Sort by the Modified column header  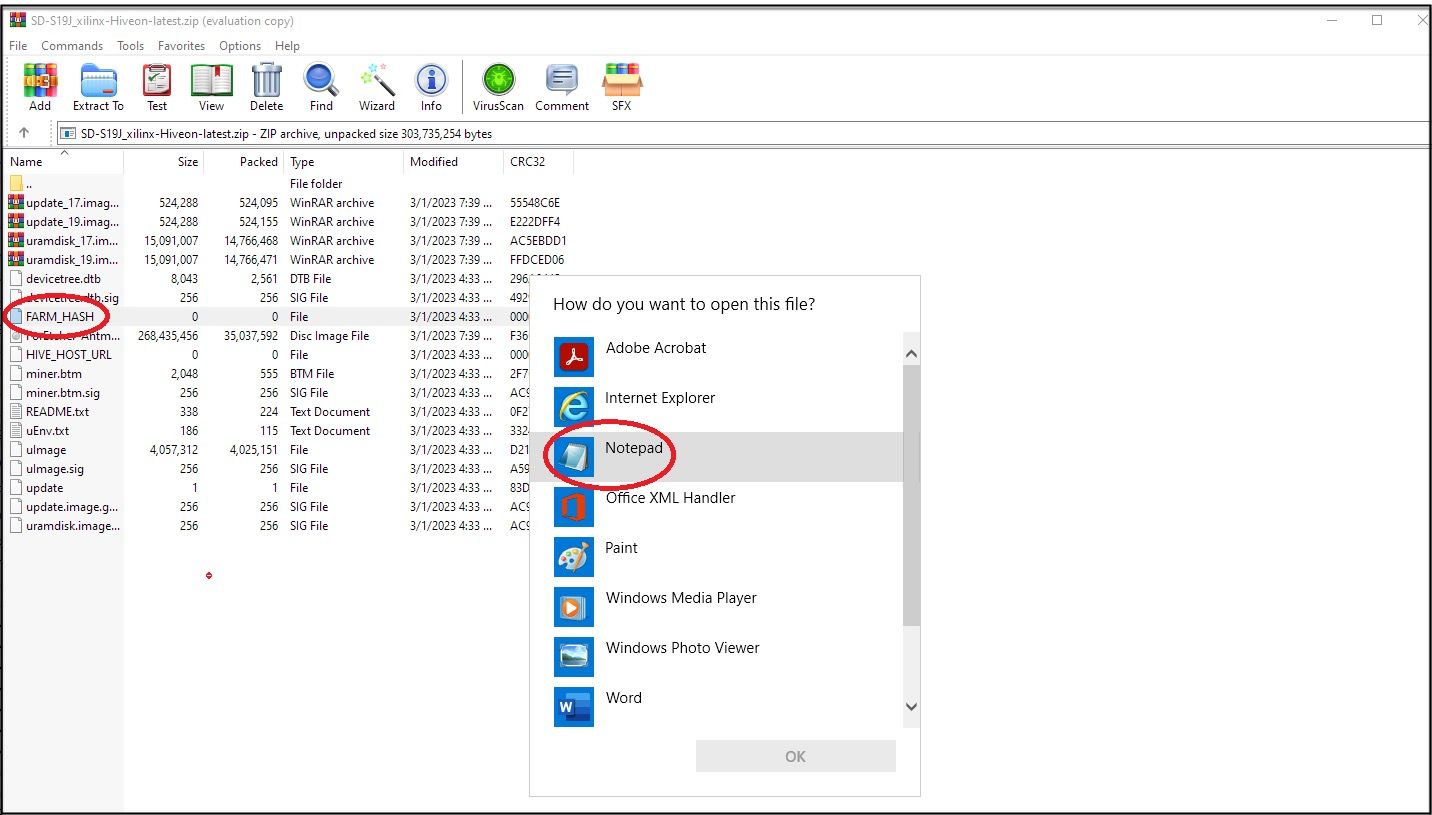(x=454, y=162)
